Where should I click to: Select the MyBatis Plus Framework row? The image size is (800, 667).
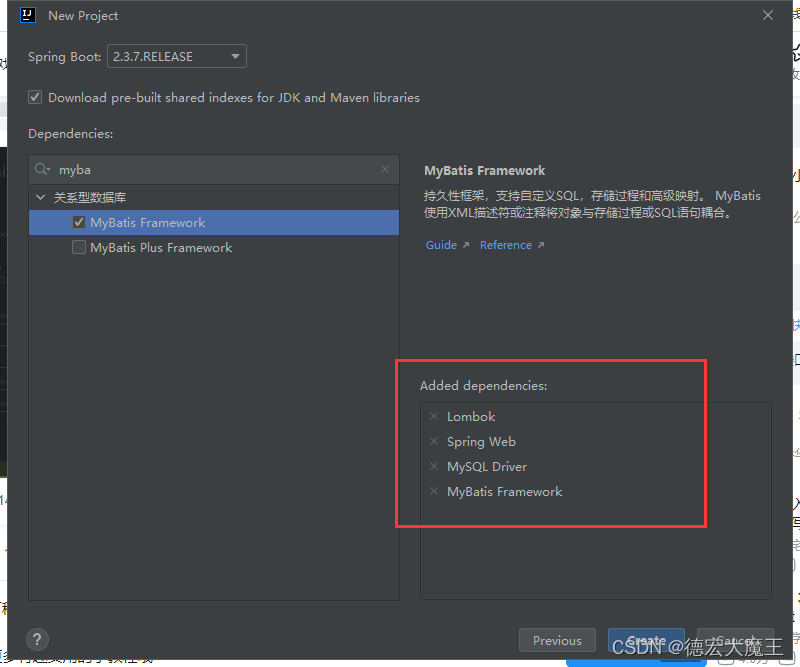214,248
